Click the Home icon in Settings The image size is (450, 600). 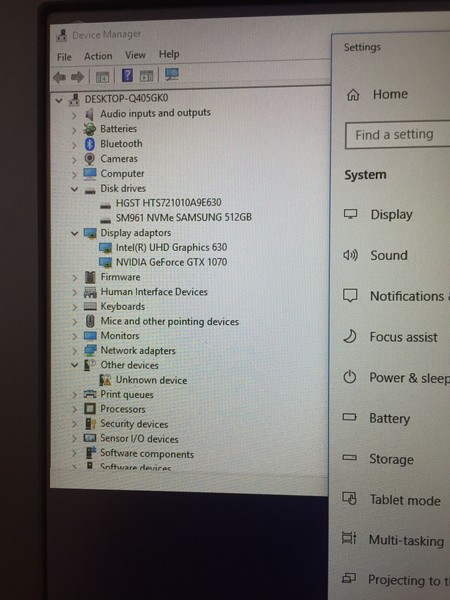(x=353, y=95)
